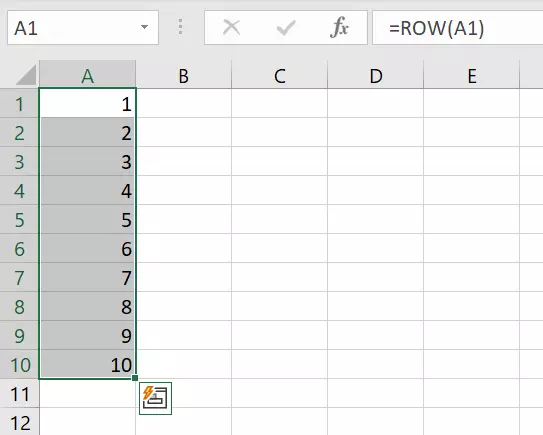
Task: Click the Select All corner triangle
Action: click(26, 75)
